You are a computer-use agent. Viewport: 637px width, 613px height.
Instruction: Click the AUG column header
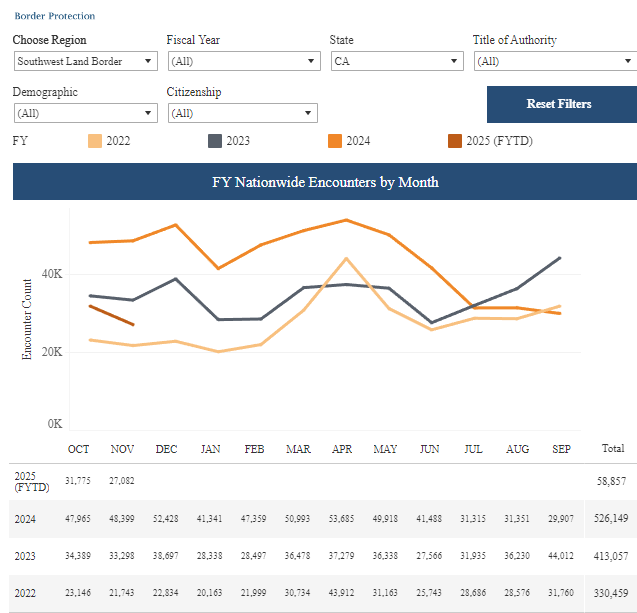click(518, 449)
